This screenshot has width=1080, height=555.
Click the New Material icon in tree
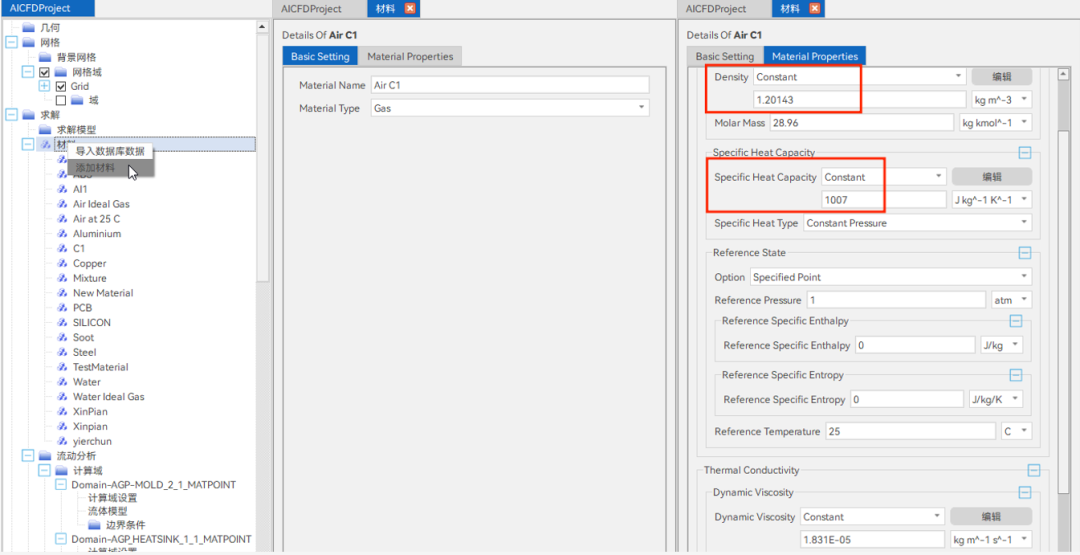click(x=62, y=293)
